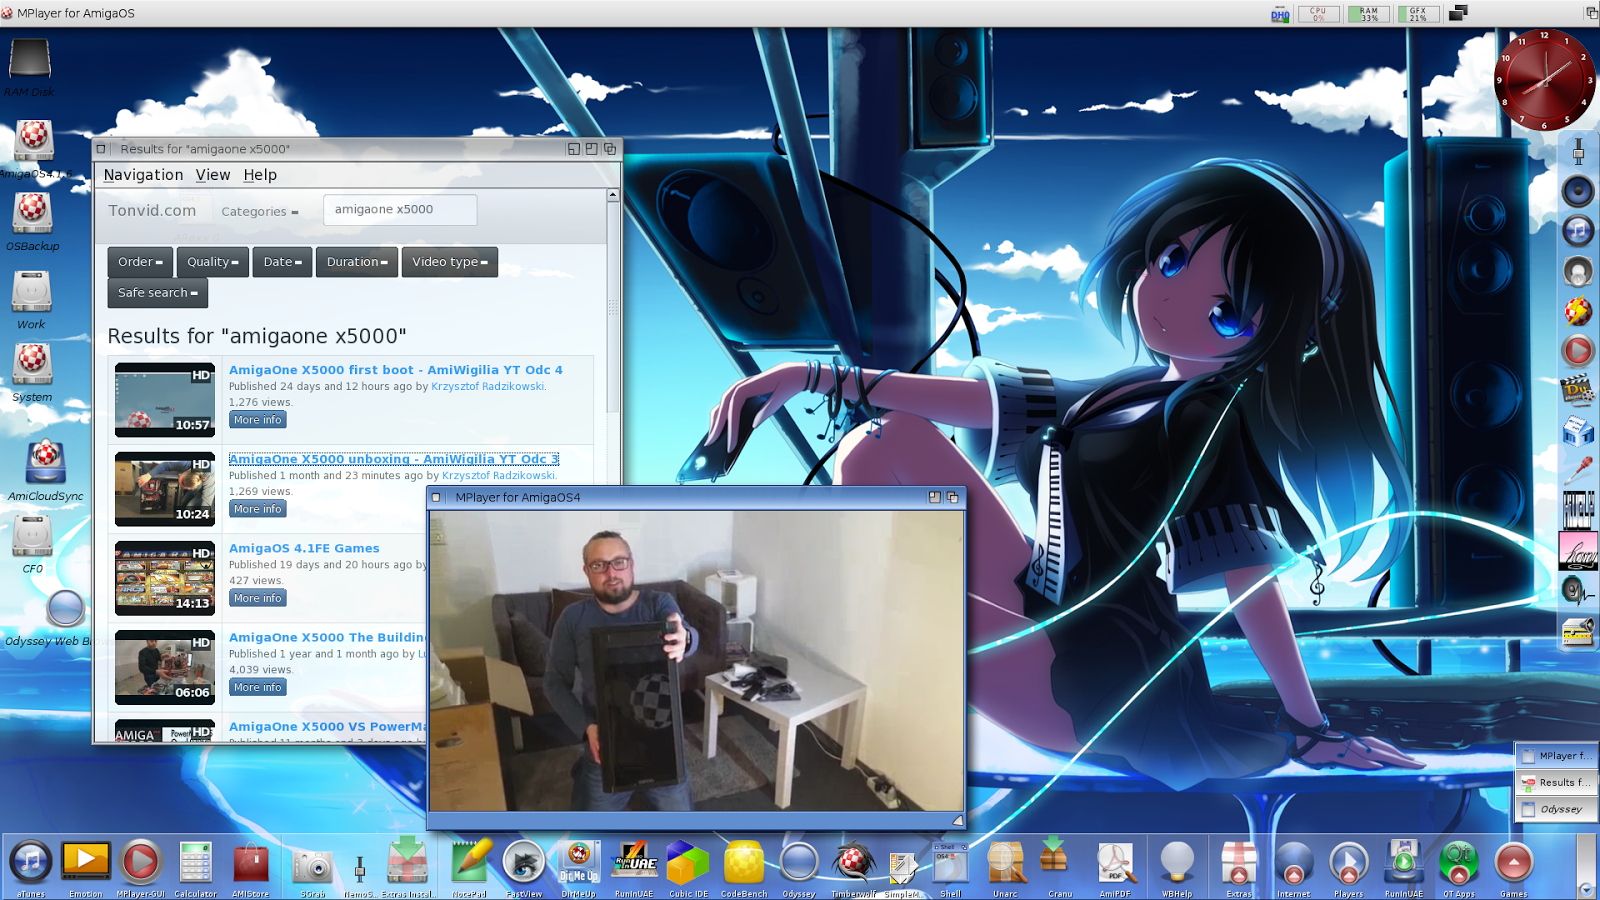Viewport: 1600px width, 900px height.
Task: Click the analog clock widget
Action: [1545, 80]
